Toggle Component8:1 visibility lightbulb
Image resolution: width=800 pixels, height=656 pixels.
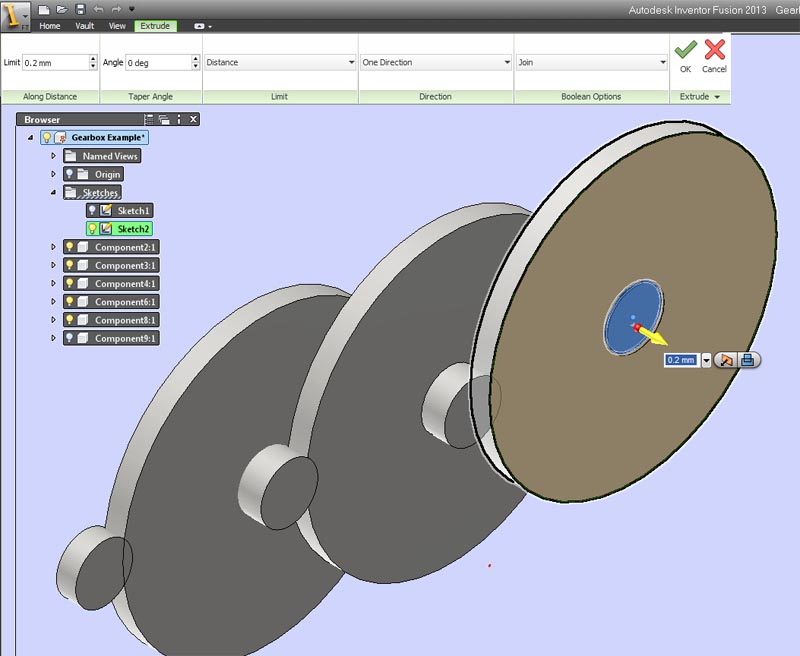click(70, 320)
